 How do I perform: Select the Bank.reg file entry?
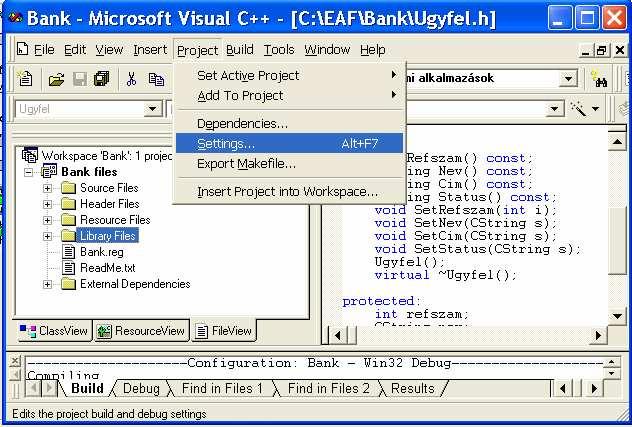coord(102,252)
